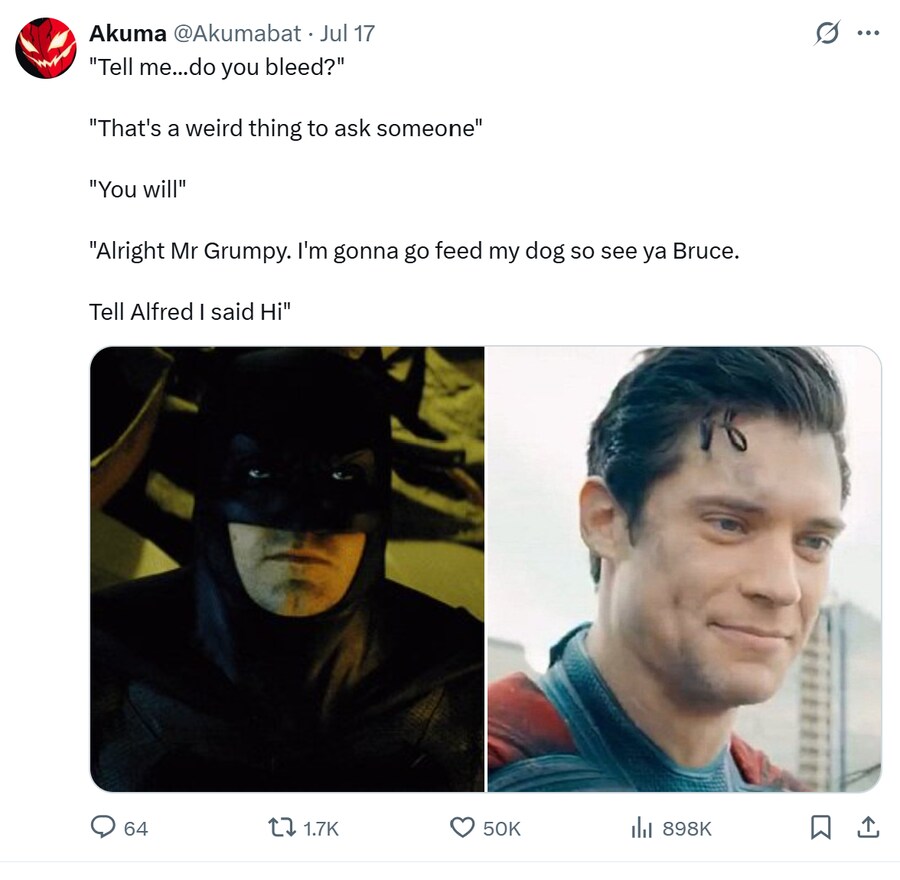Click the repost arrows icon
Image resolution: width=900 pixels, height=880 pixels.
pyautogui.click(x=282, y=828)
